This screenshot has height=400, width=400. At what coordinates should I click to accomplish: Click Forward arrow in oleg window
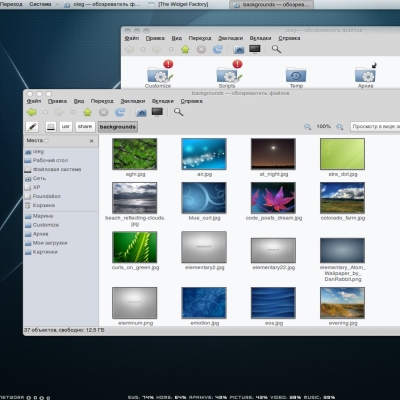pos(157,49)
